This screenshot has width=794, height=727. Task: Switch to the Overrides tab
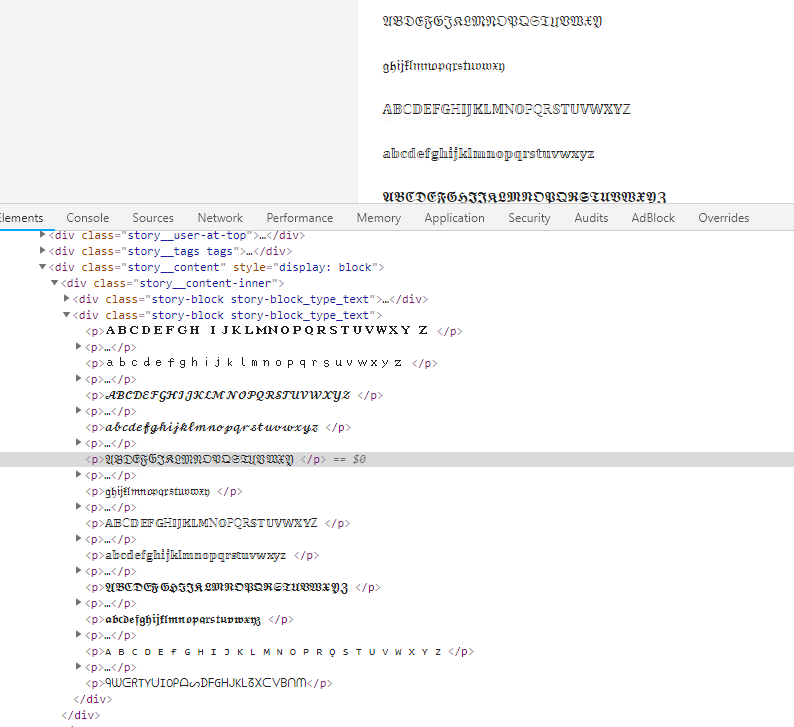[723, 218]
